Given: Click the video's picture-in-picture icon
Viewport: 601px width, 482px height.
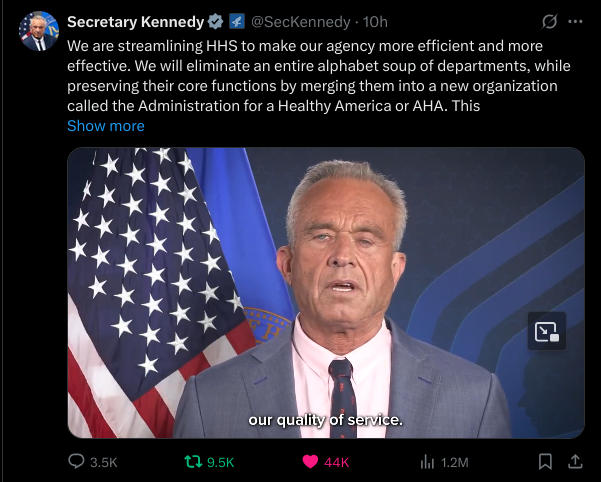Looking at the screenshot, I should coord(547,332).
